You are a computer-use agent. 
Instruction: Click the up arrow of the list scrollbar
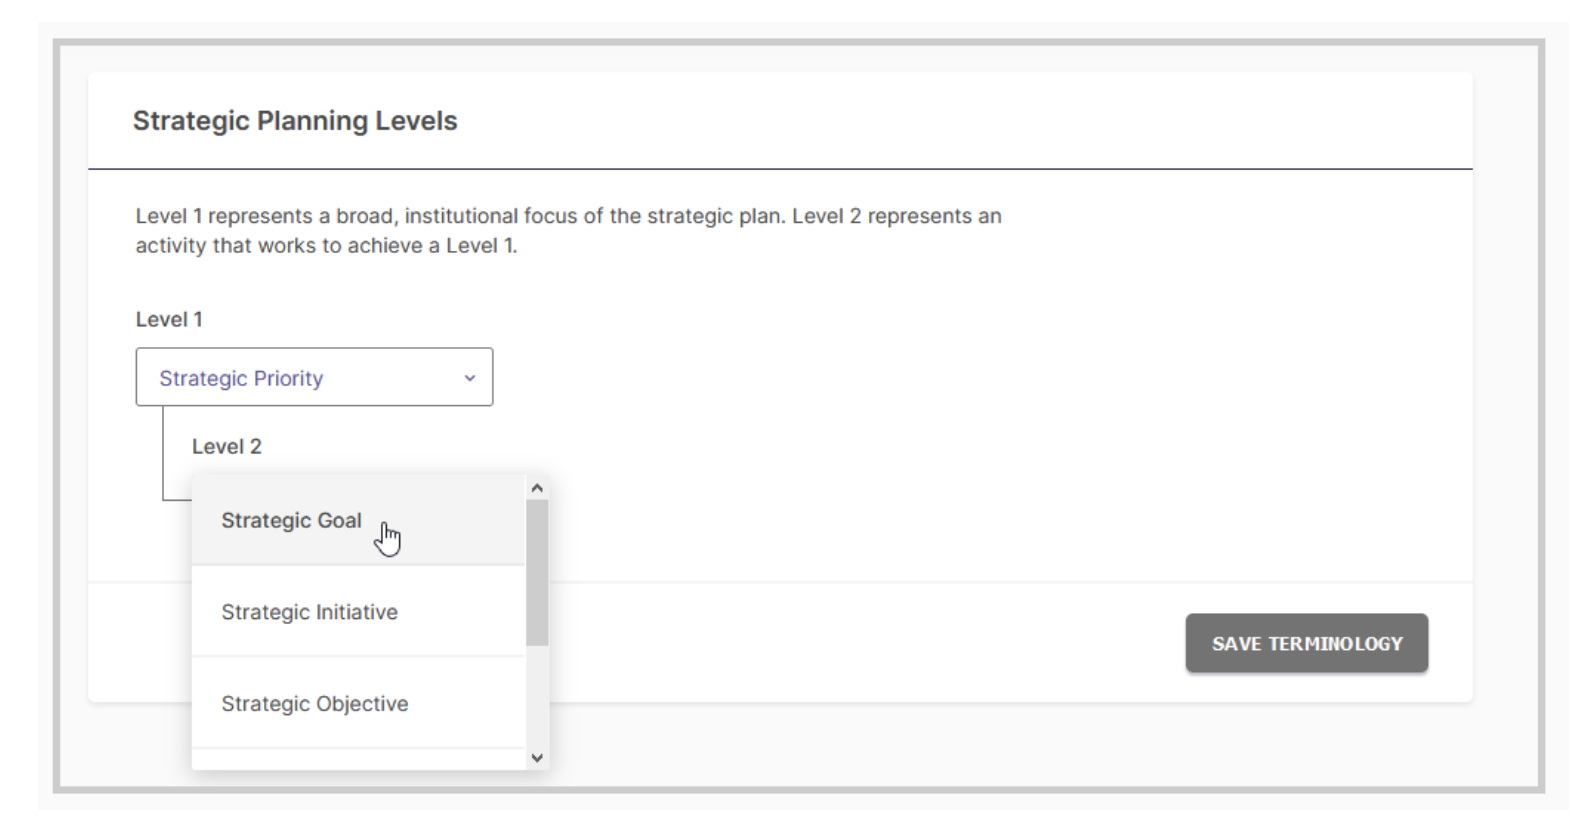point(537,488)
